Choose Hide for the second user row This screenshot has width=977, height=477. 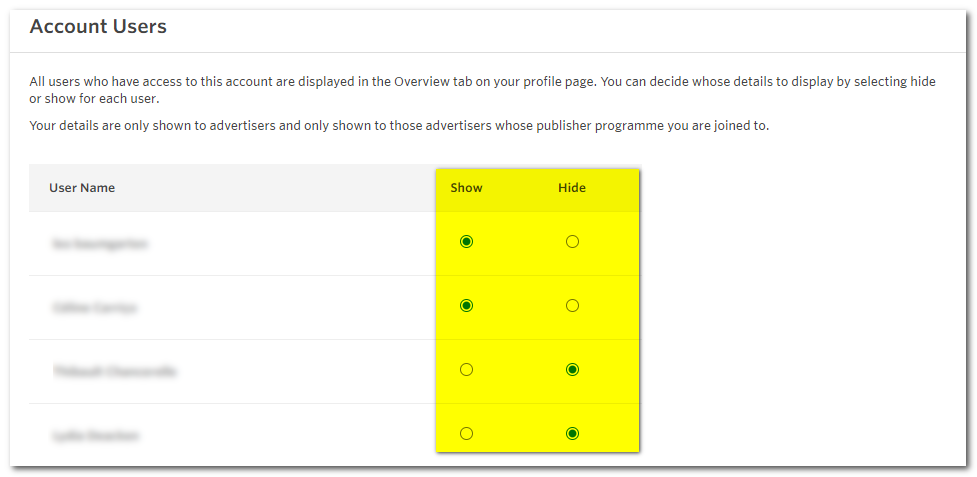tap(572, 306)
